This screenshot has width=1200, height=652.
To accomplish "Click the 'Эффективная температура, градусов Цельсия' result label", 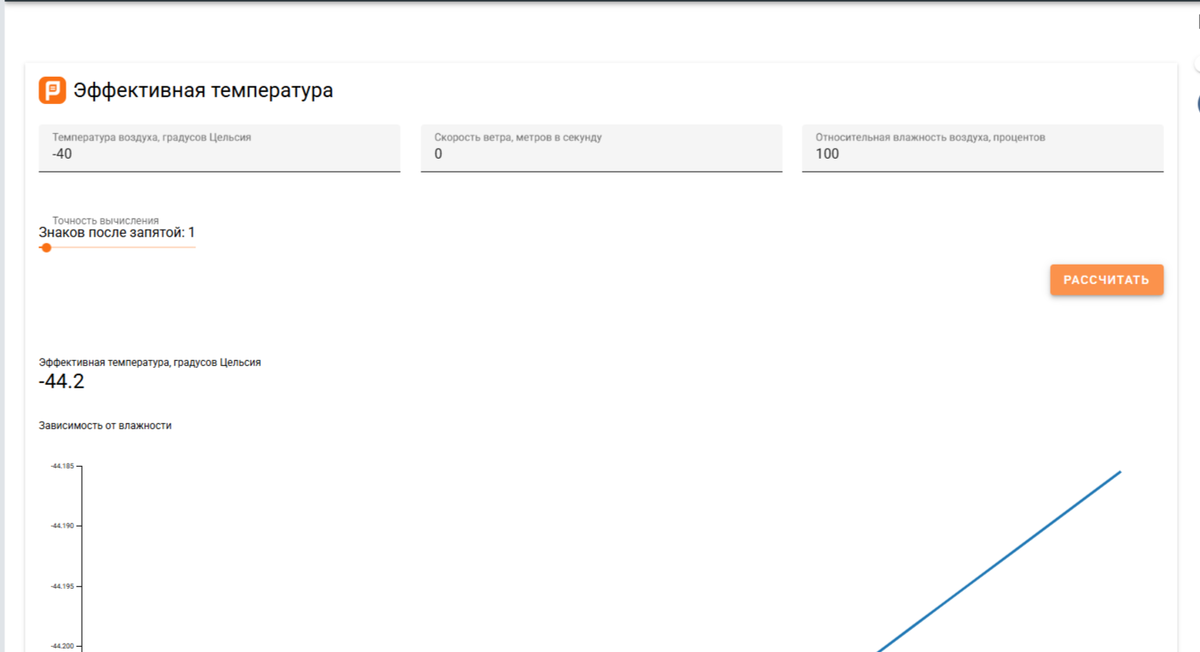I will tap(150, 362).
